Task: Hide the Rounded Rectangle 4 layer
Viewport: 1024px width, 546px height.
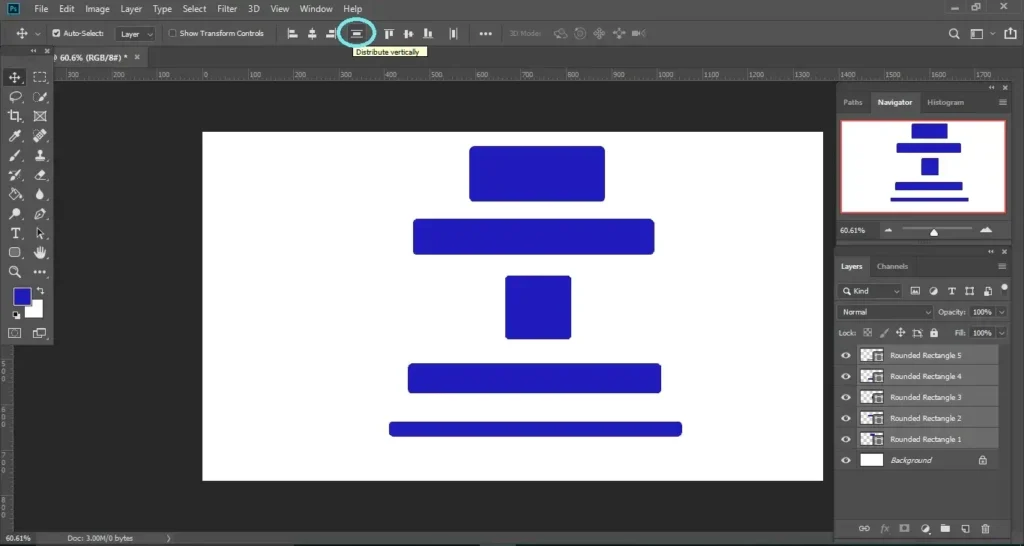Action: pos(846,376)
